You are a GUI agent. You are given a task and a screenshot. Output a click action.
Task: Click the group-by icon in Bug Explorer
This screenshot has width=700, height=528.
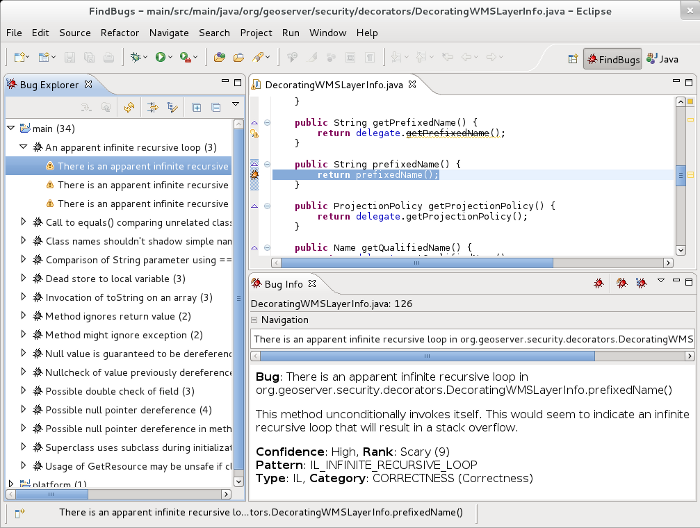172,108
